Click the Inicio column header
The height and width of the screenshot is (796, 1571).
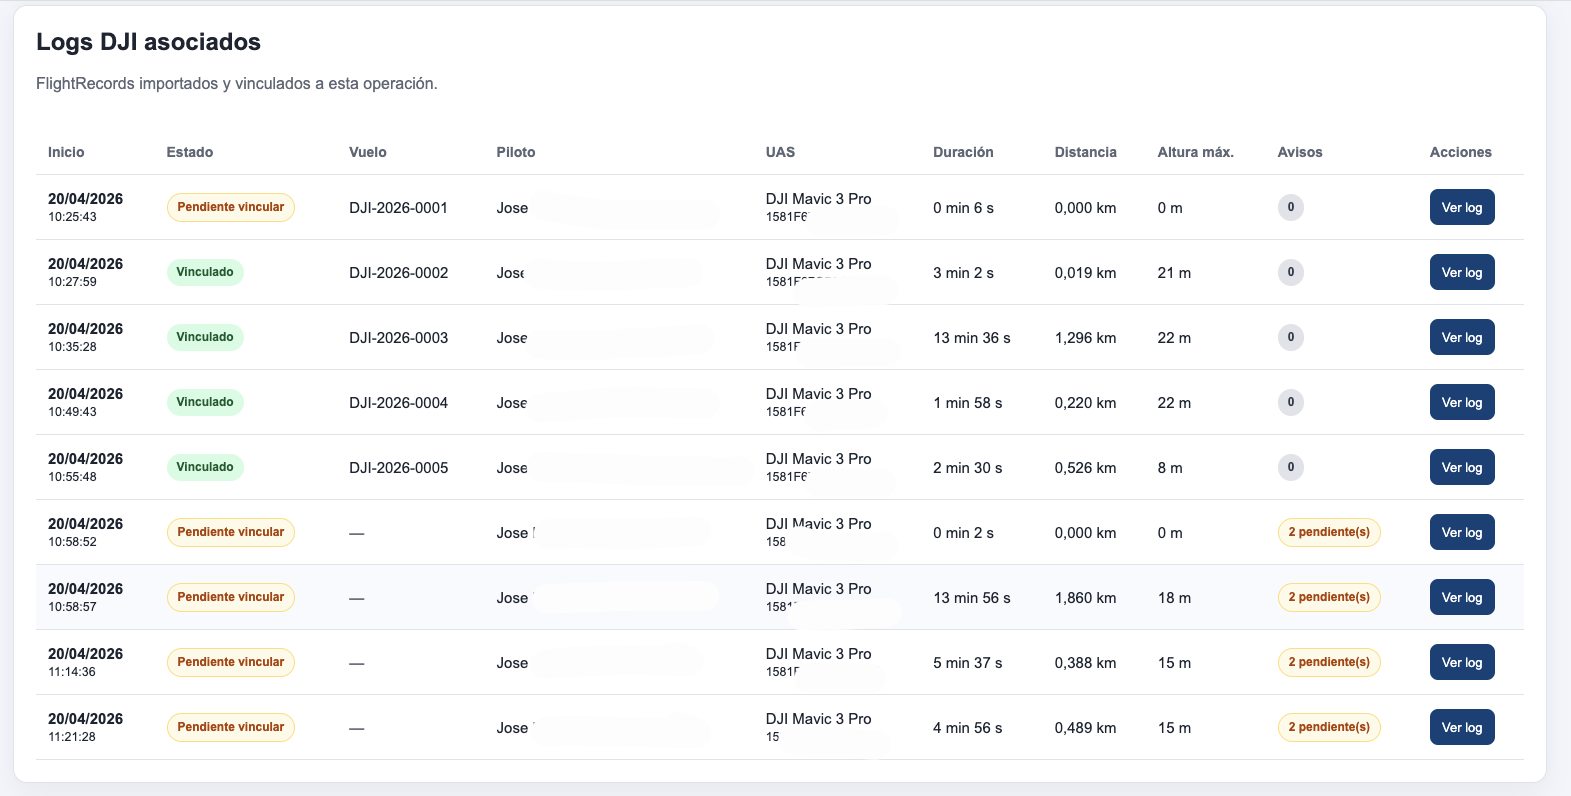click(x=66, y=152)
